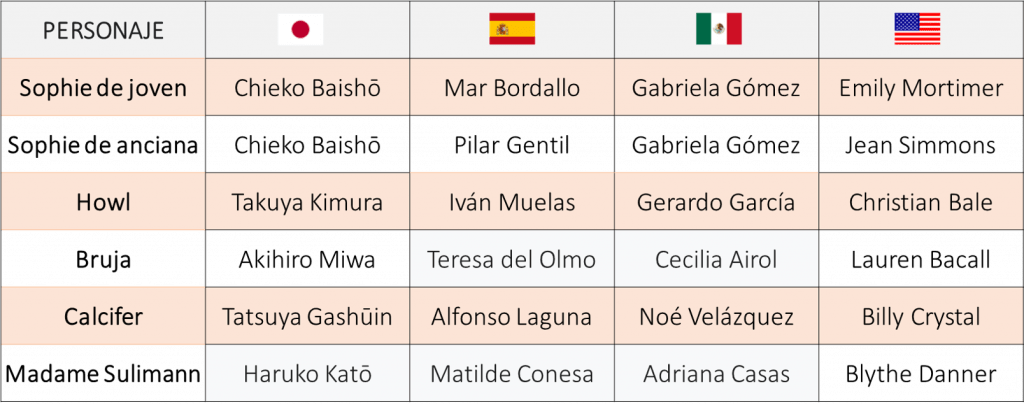Select the Noé Velázquez cell

coord(716,316)
